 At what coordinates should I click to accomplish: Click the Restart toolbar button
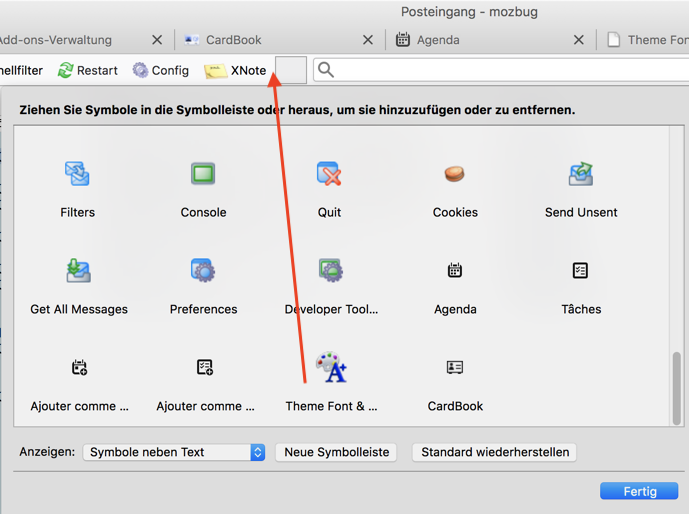[x=88, y=70]
